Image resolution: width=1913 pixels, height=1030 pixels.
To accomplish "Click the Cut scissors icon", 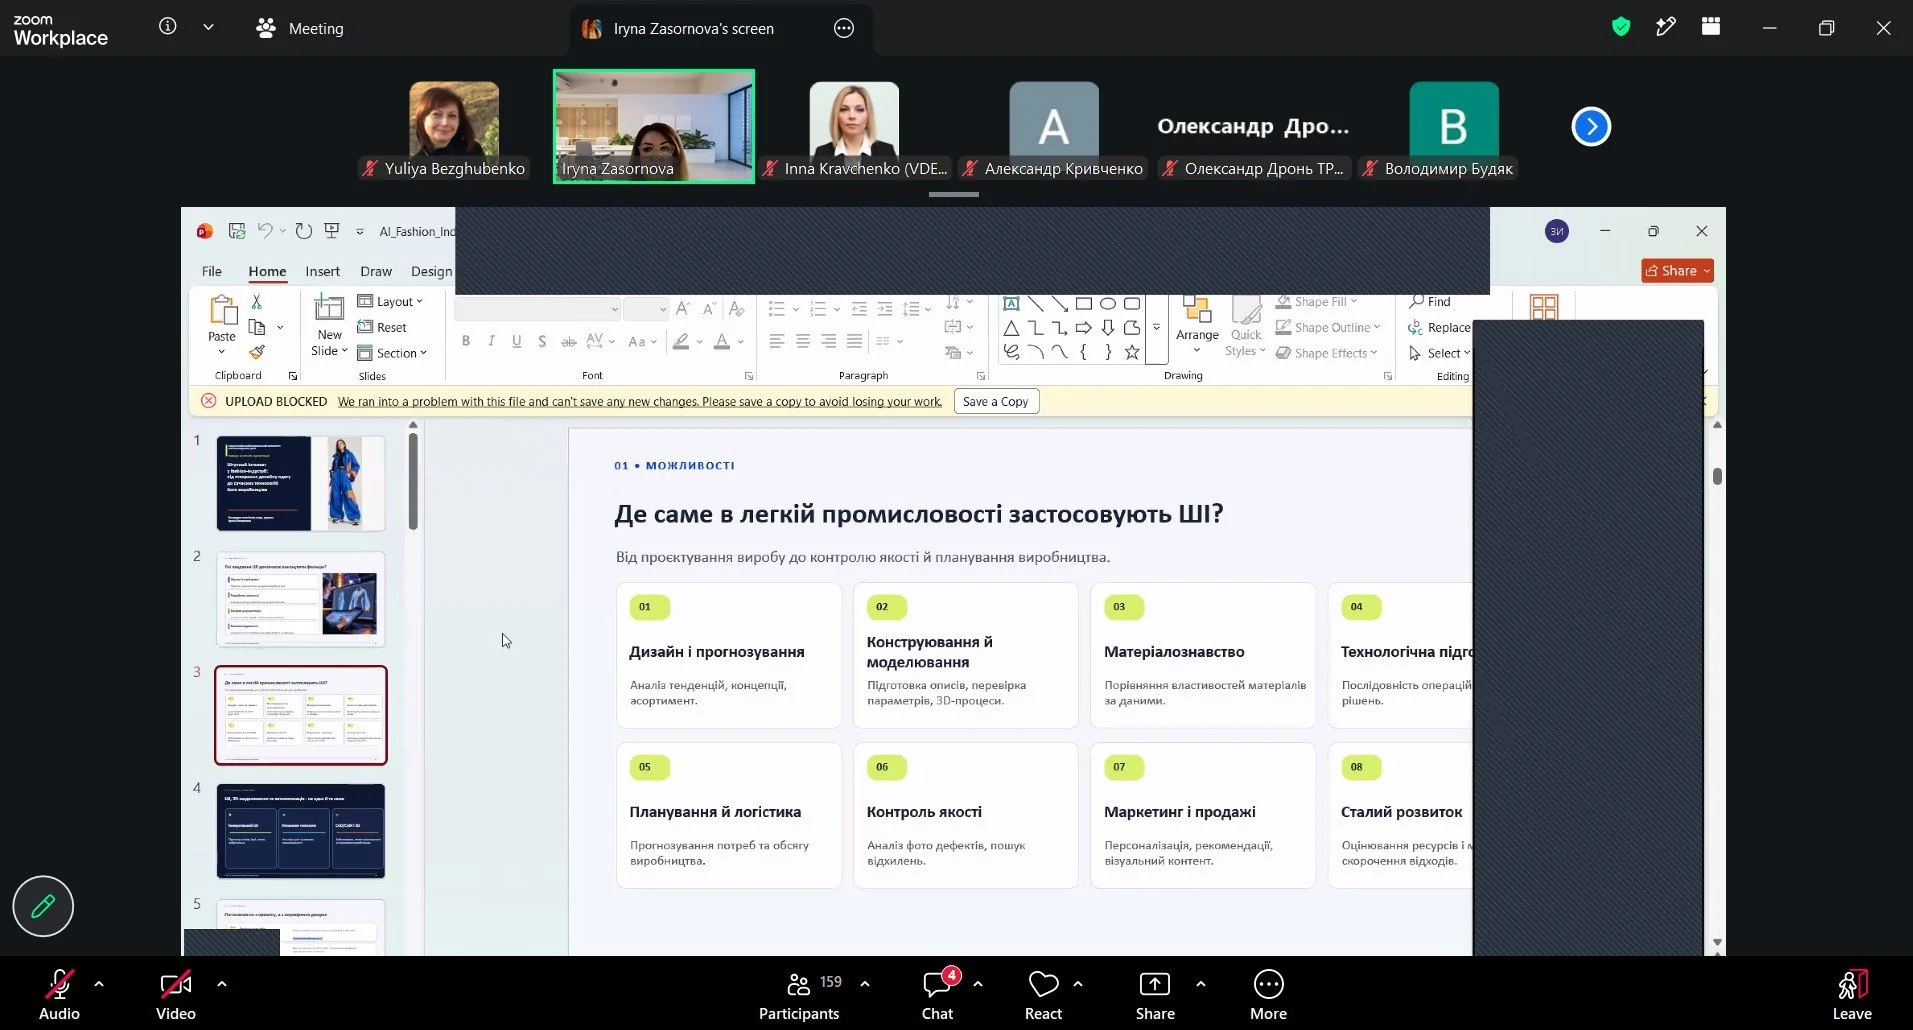I will 257,301.
